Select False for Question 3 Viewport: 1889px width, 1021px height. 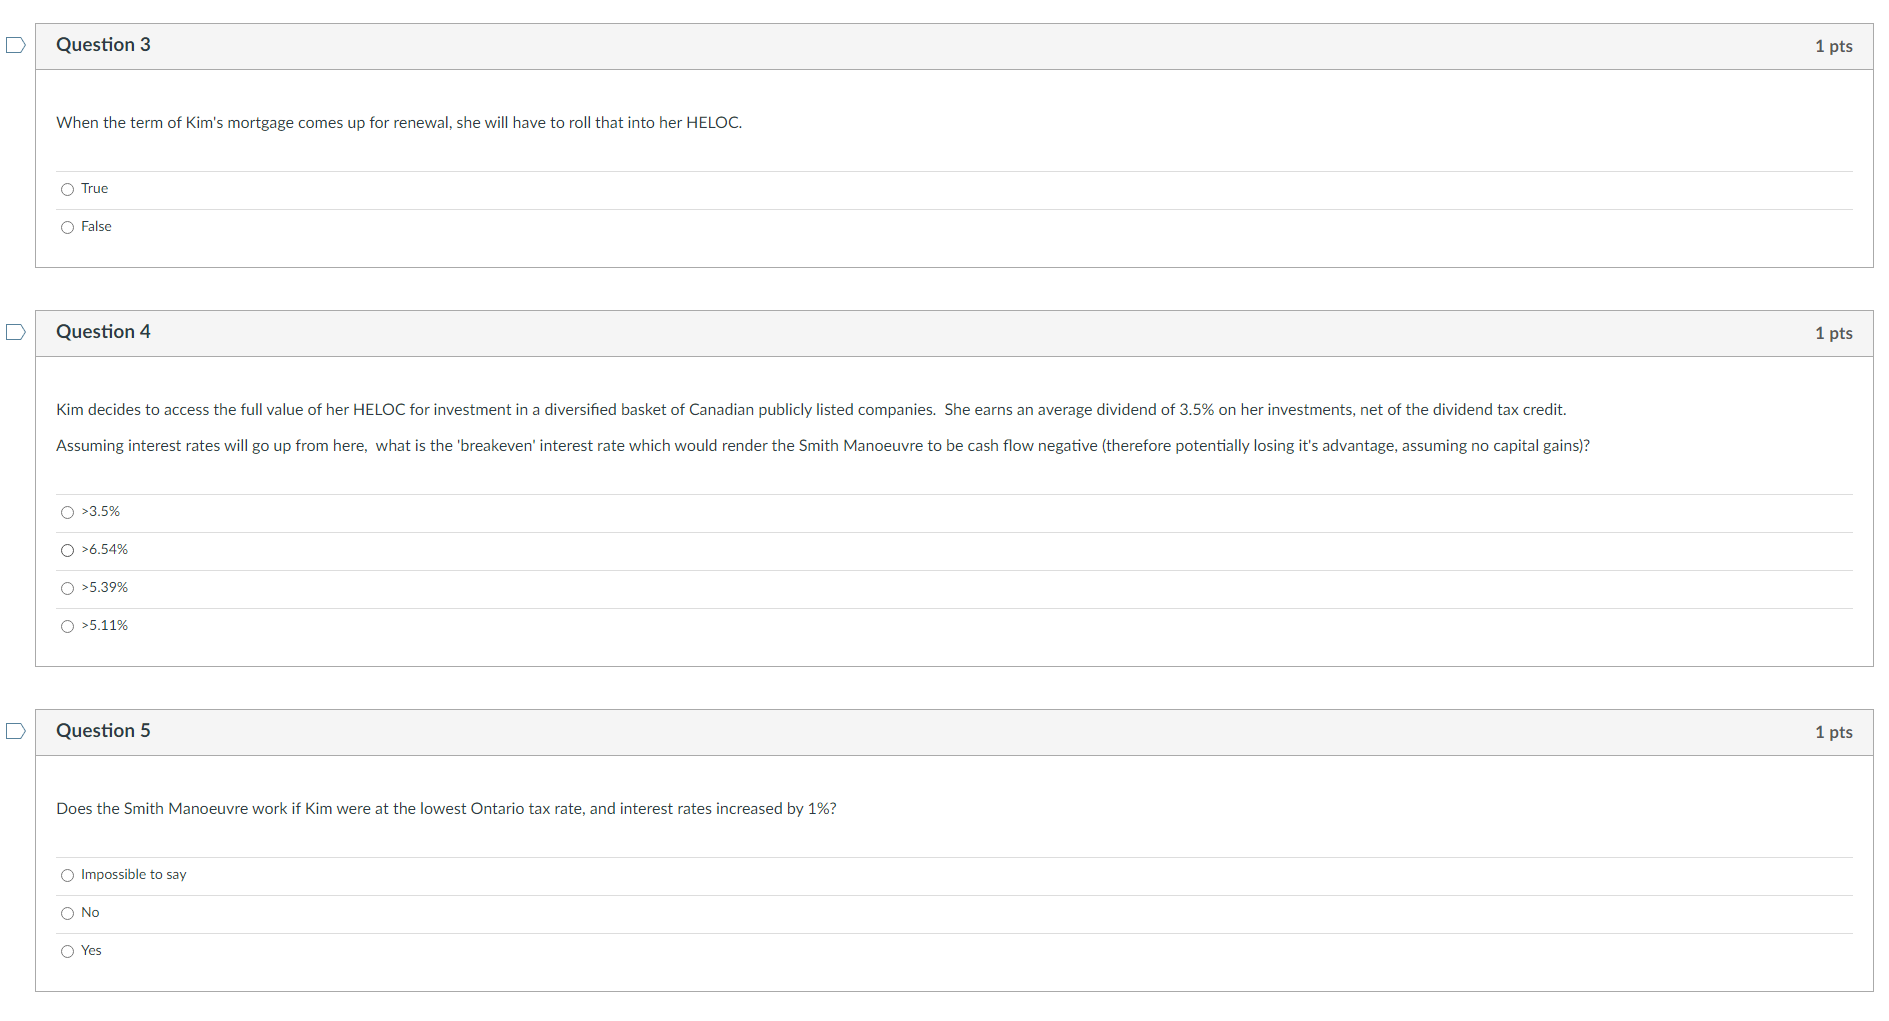pos(66,227)
